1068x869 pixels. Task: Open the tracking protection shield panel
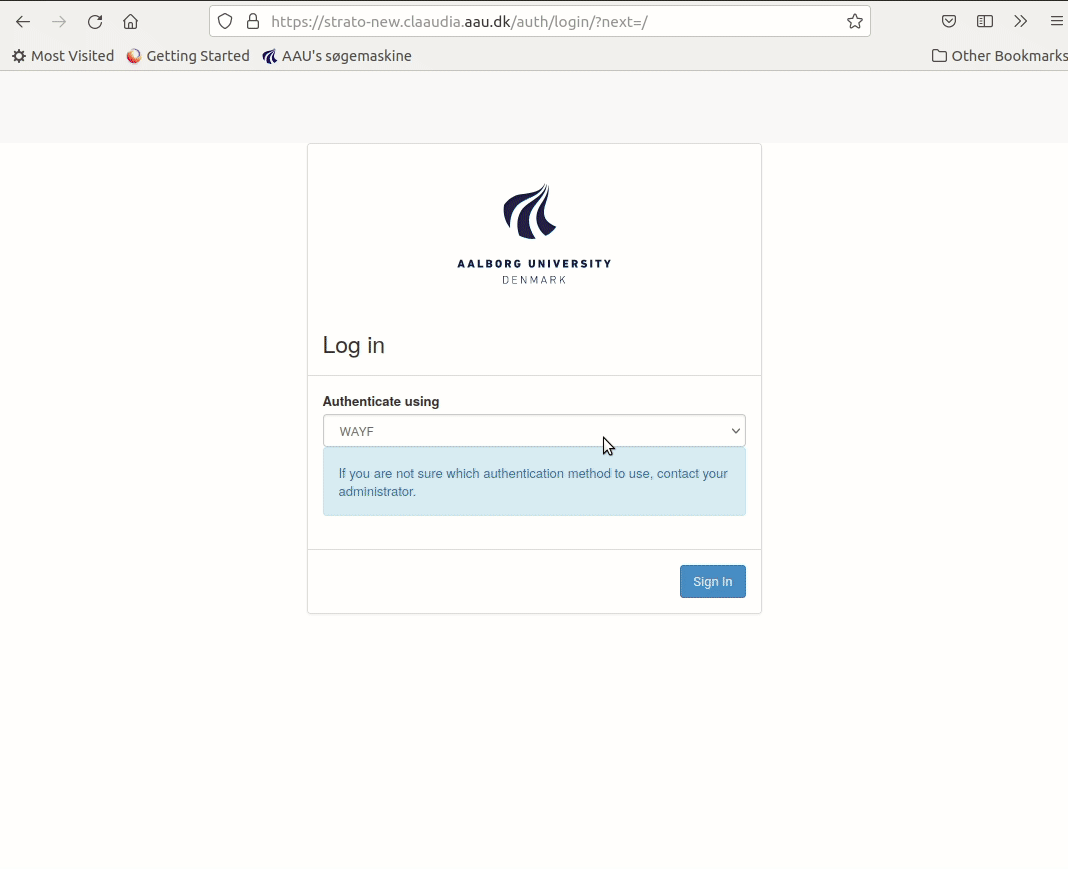tap(225, 21)
